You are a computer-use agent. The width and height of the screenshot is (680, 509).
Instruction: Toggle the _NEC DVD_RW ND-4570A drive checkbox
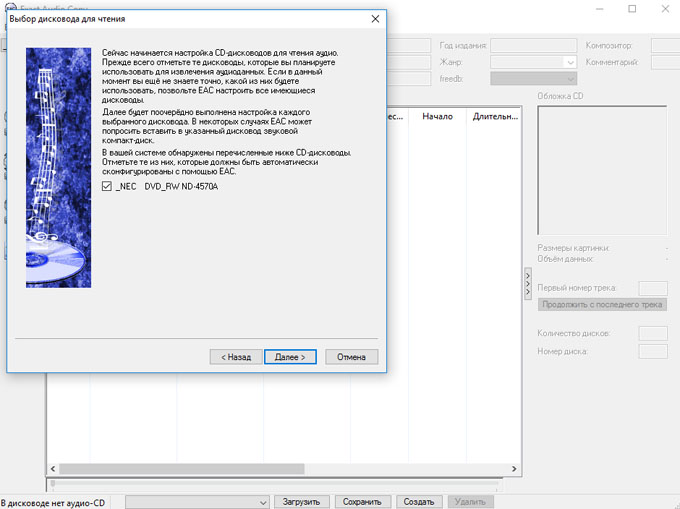point(107,186)
